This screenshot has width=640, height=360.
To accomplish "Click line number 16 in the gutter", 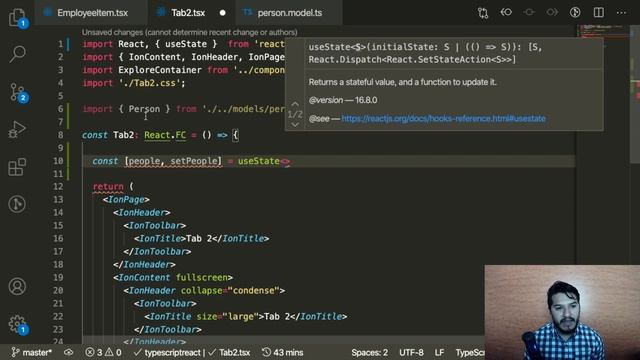I will (58, 238).
